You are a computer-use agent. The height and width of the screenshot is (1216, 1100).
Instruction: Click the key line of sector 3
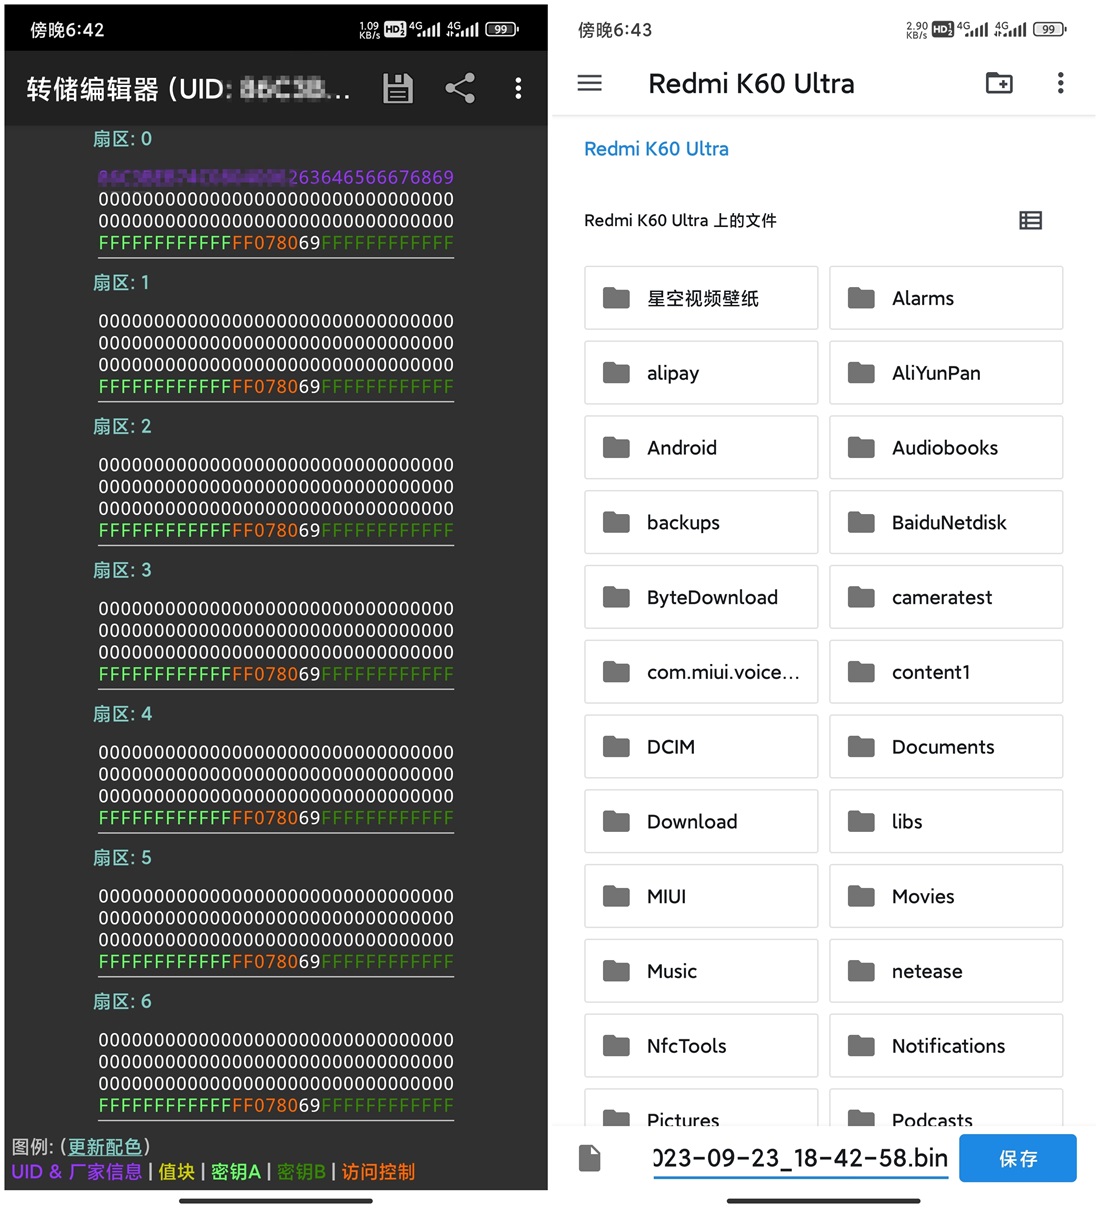pyautogui.click(x=276, y=675)
